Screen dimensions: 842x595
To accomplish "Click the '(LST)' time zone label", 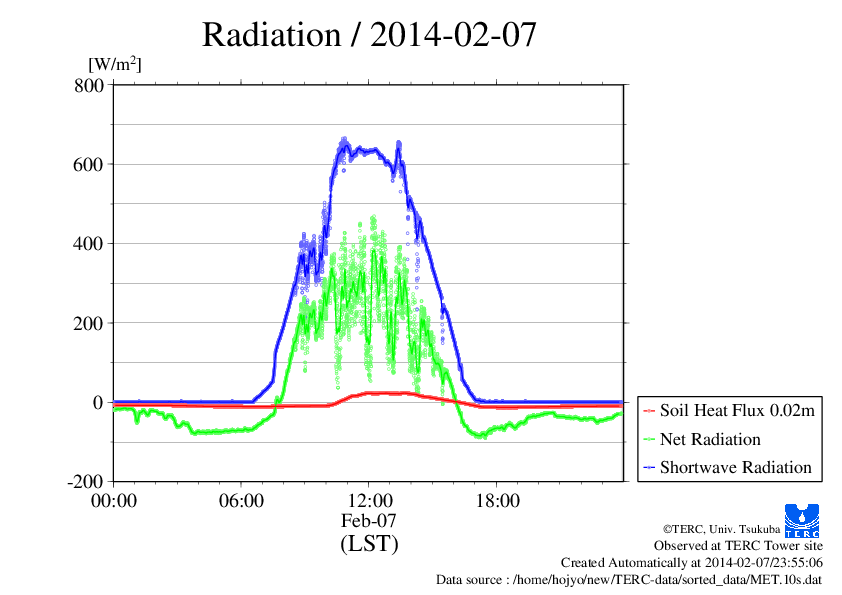I will [x=369, y=543].
